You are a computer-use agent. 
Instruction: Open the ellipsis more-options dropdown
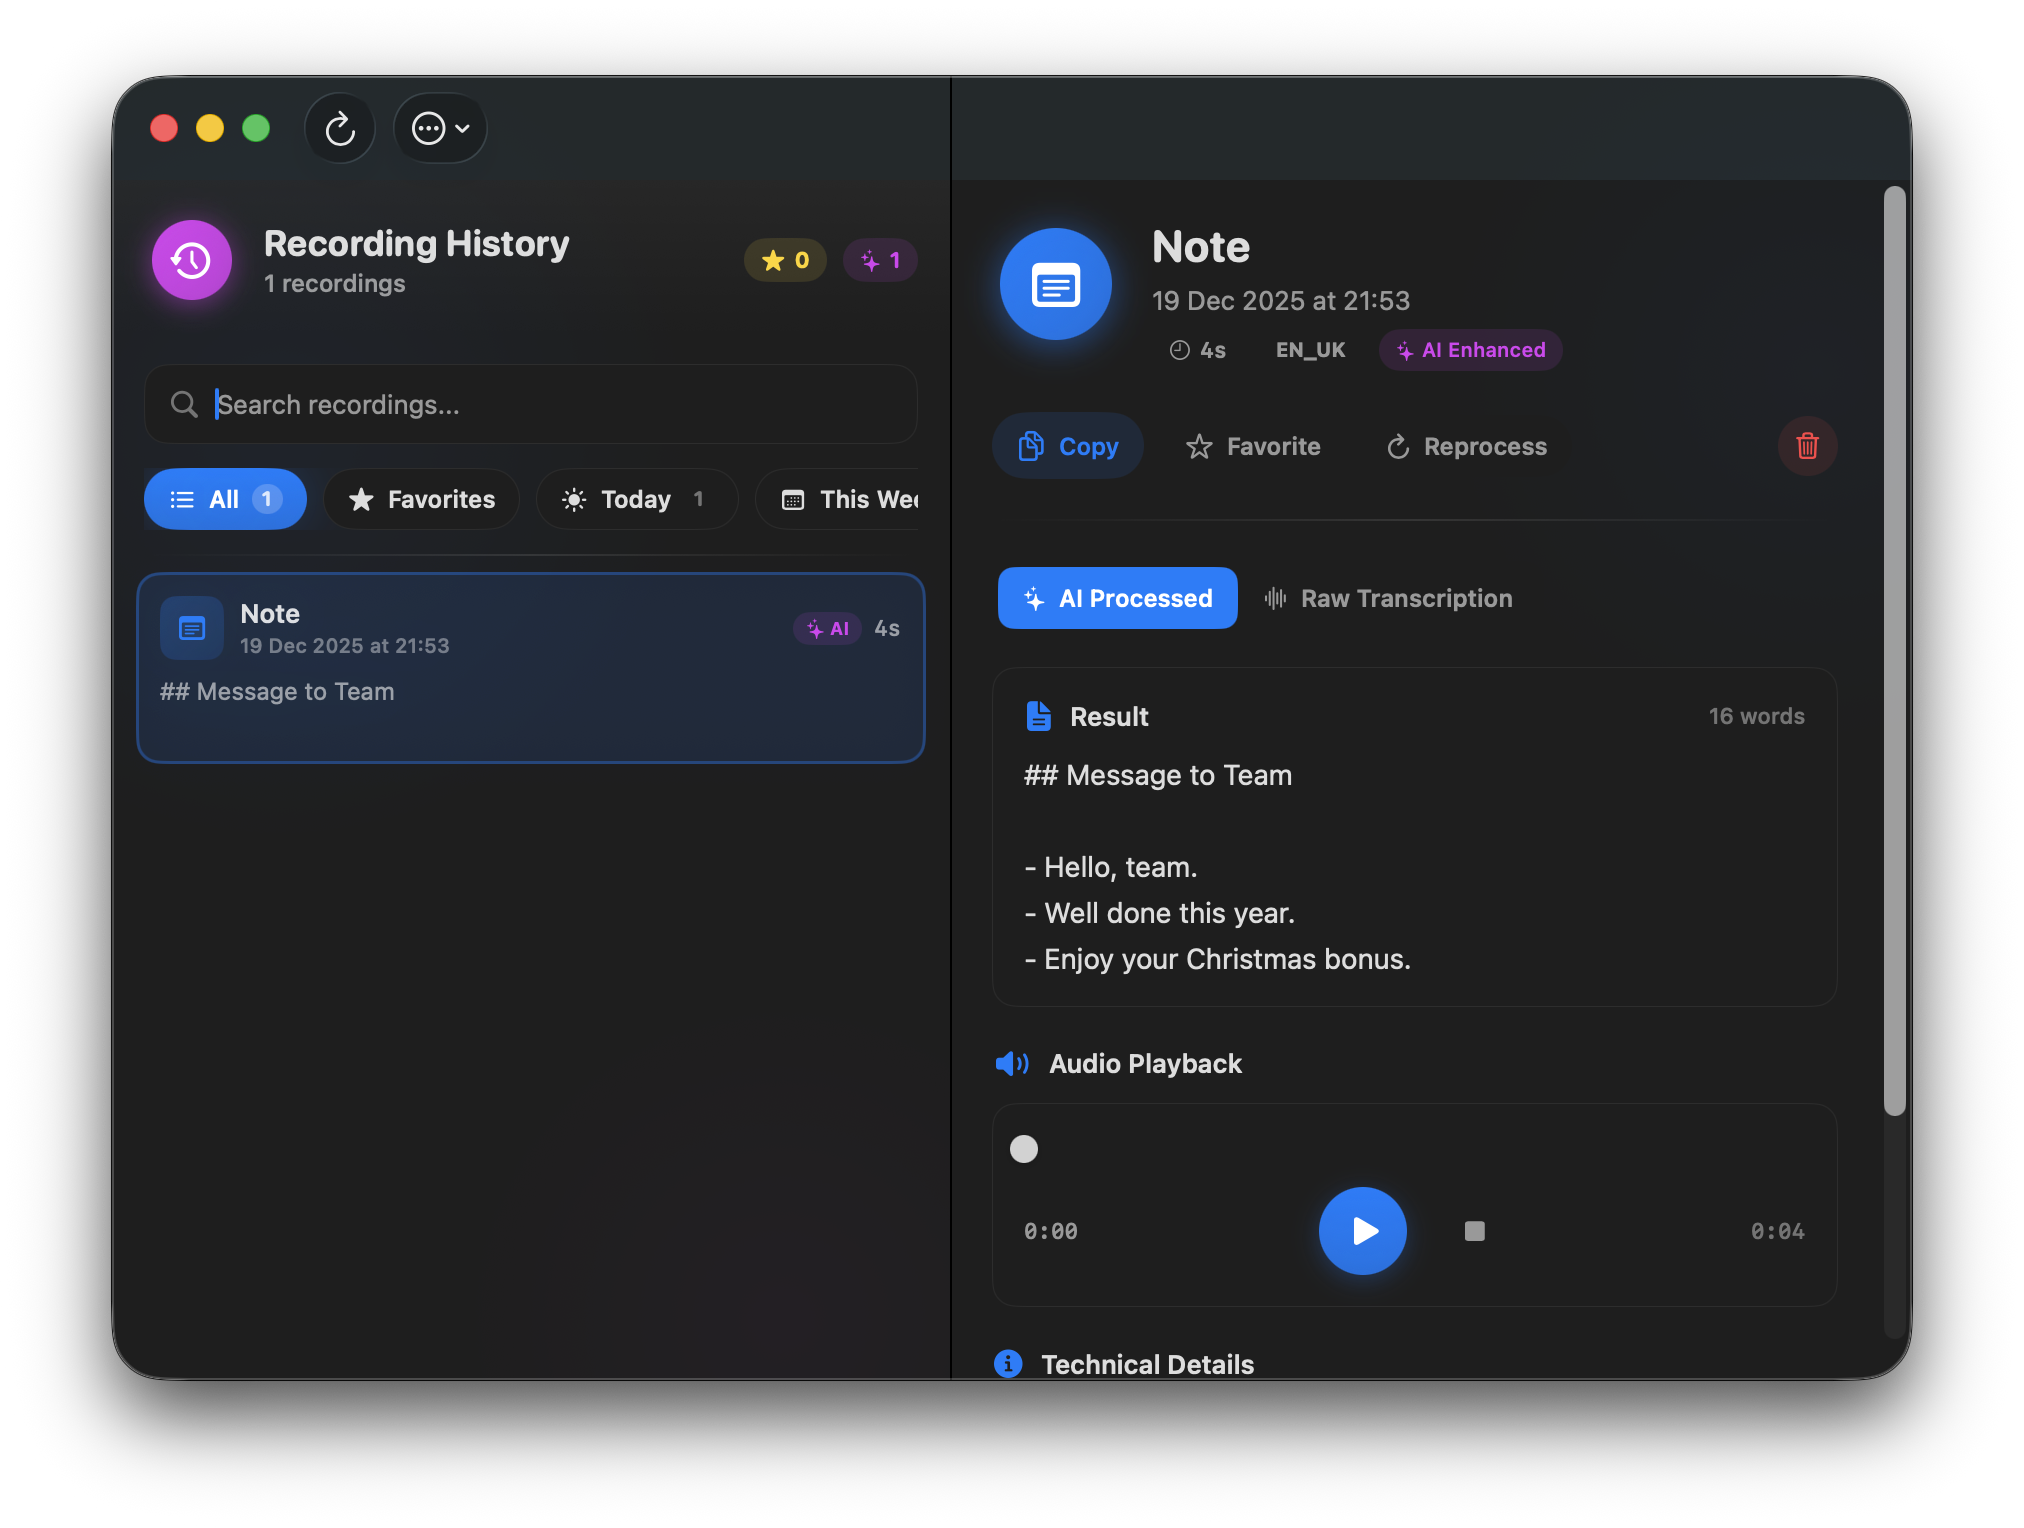coord(440,129)
